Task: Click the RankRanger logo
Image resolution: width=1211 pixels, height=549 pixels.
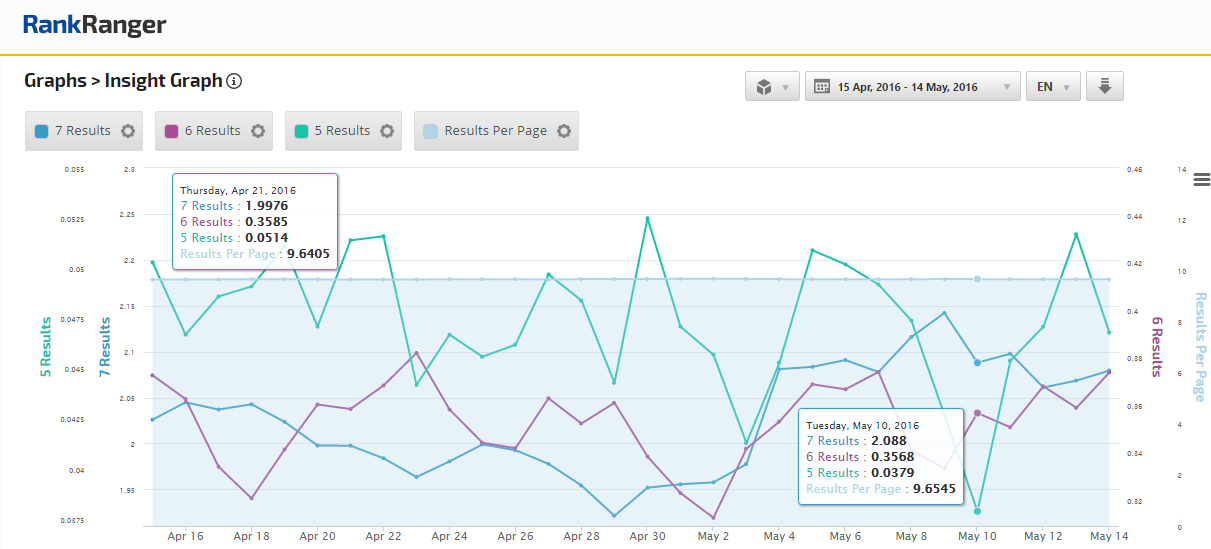Action: tap(94, 25)
